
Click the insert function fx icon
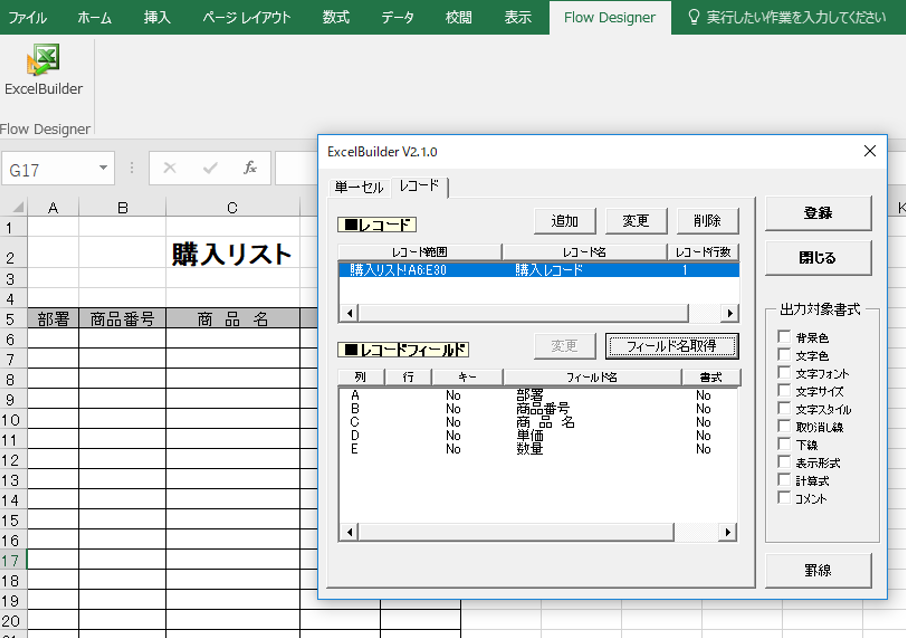[x=250, y=168]
